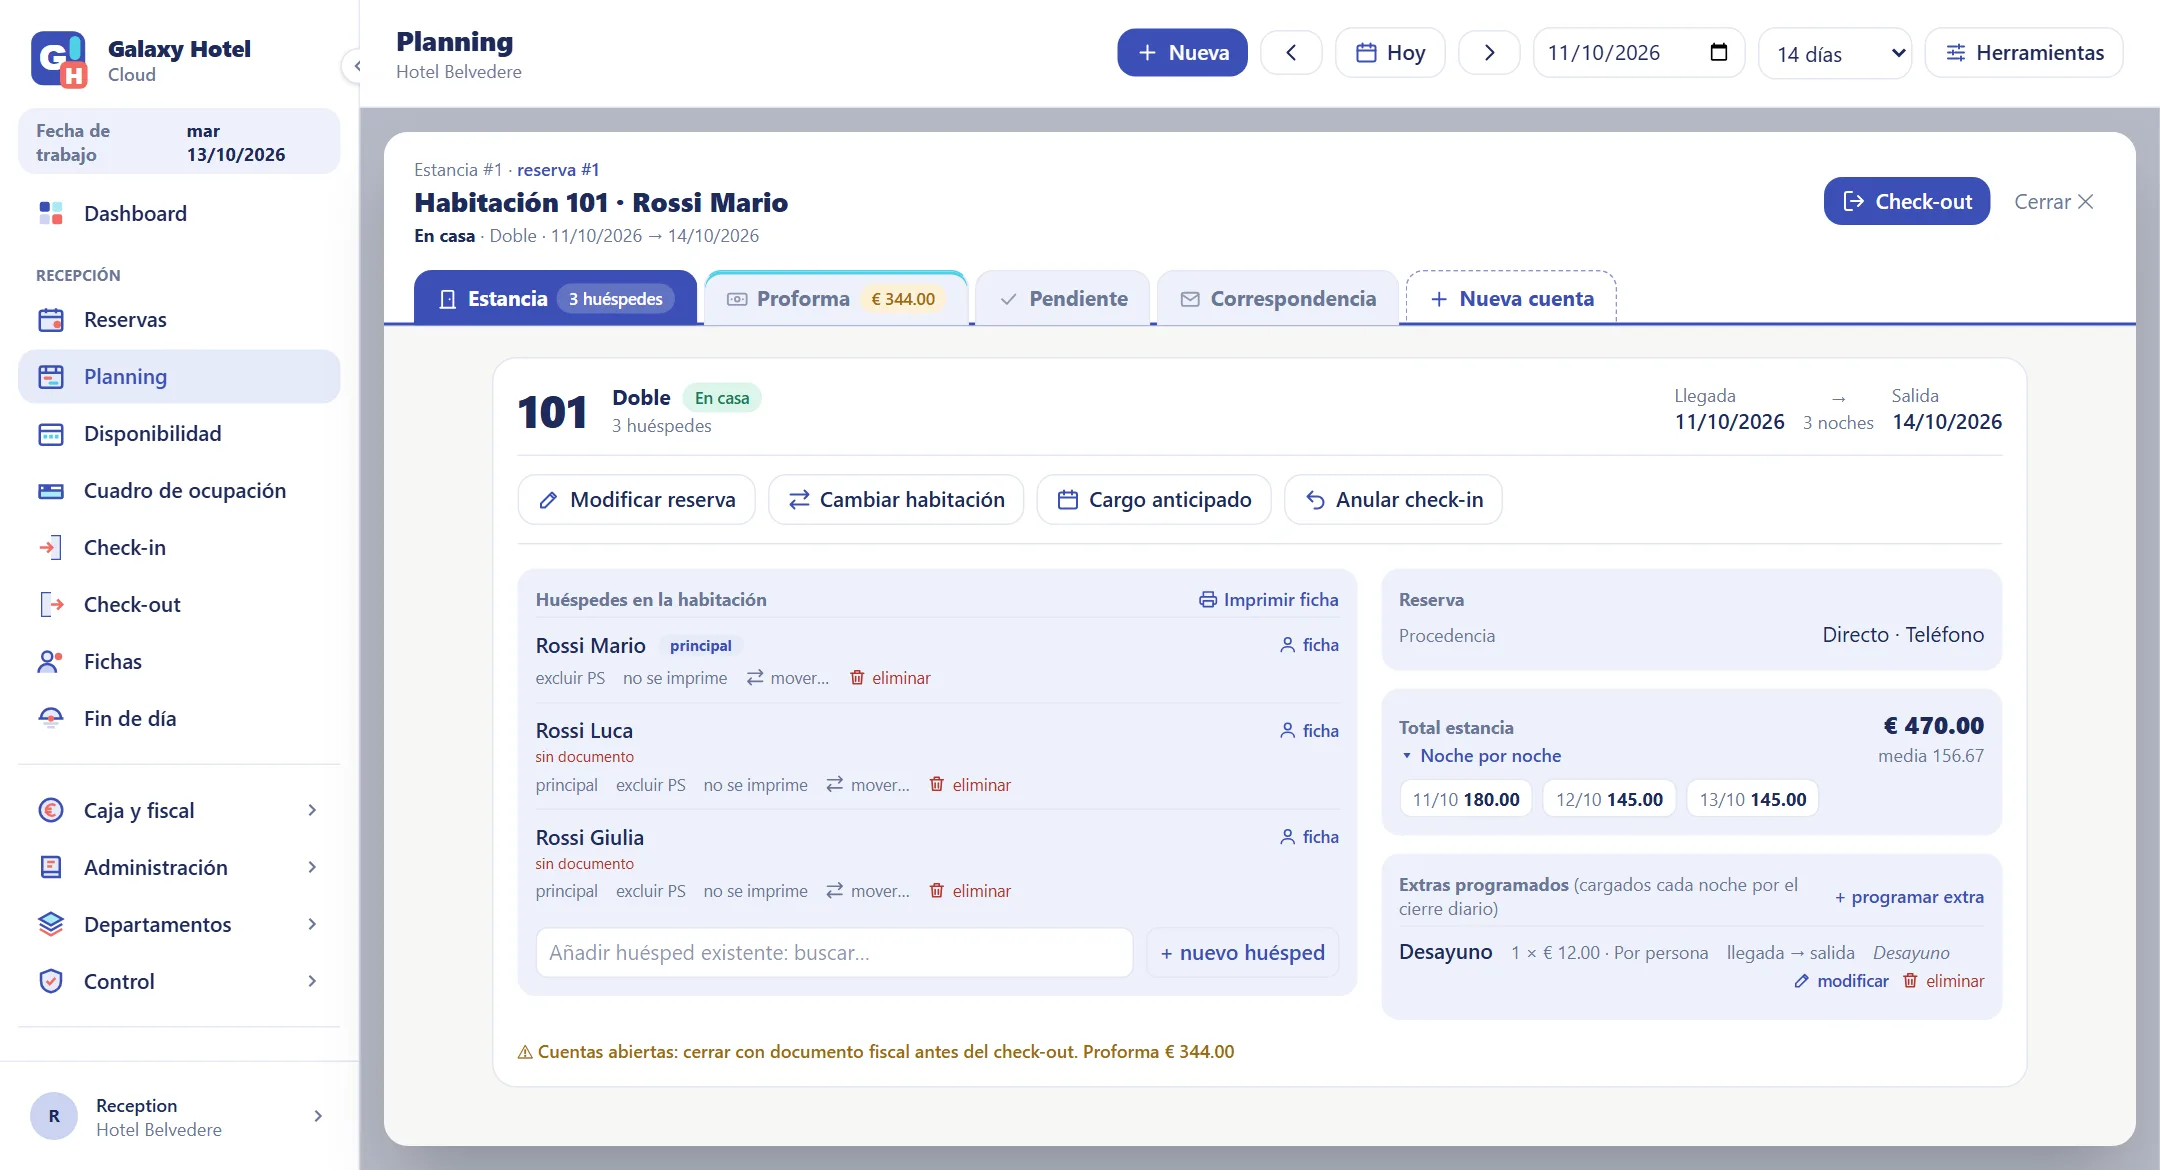Toggle 'no se imprime' for Rossi Luca
Image resolution: width=2160 pixels, height=1170 pixels.
755,785
